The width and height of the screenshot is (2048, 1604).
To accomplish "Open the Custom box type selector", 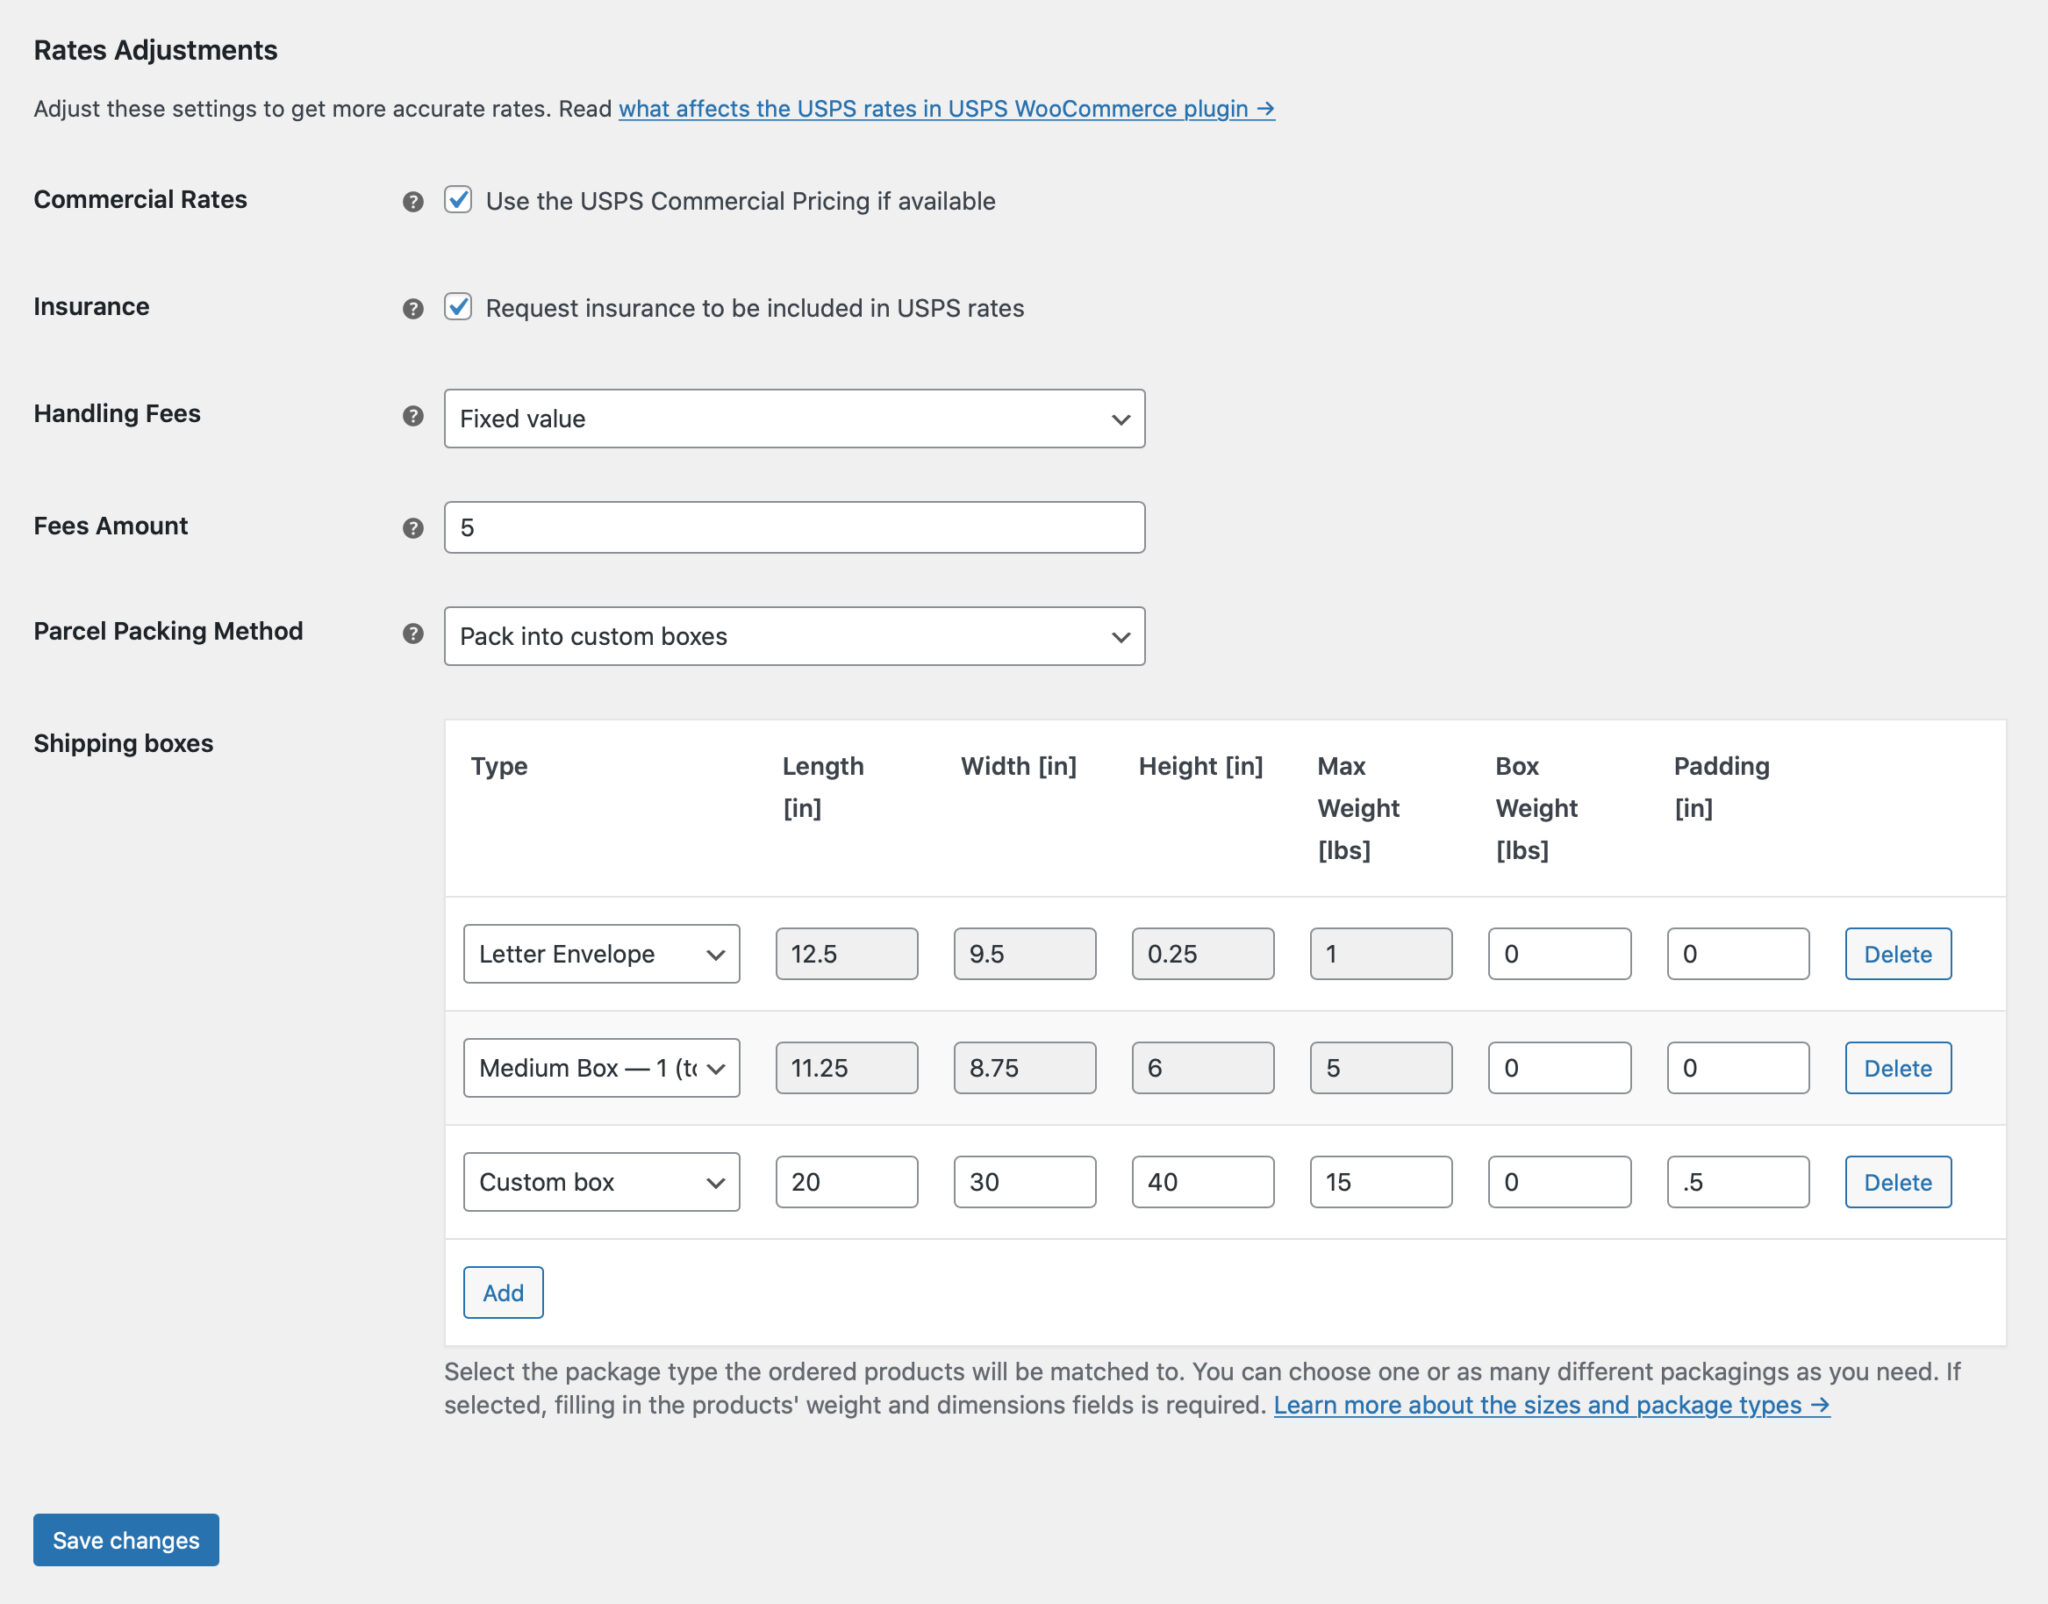I will pos(600,1181).
